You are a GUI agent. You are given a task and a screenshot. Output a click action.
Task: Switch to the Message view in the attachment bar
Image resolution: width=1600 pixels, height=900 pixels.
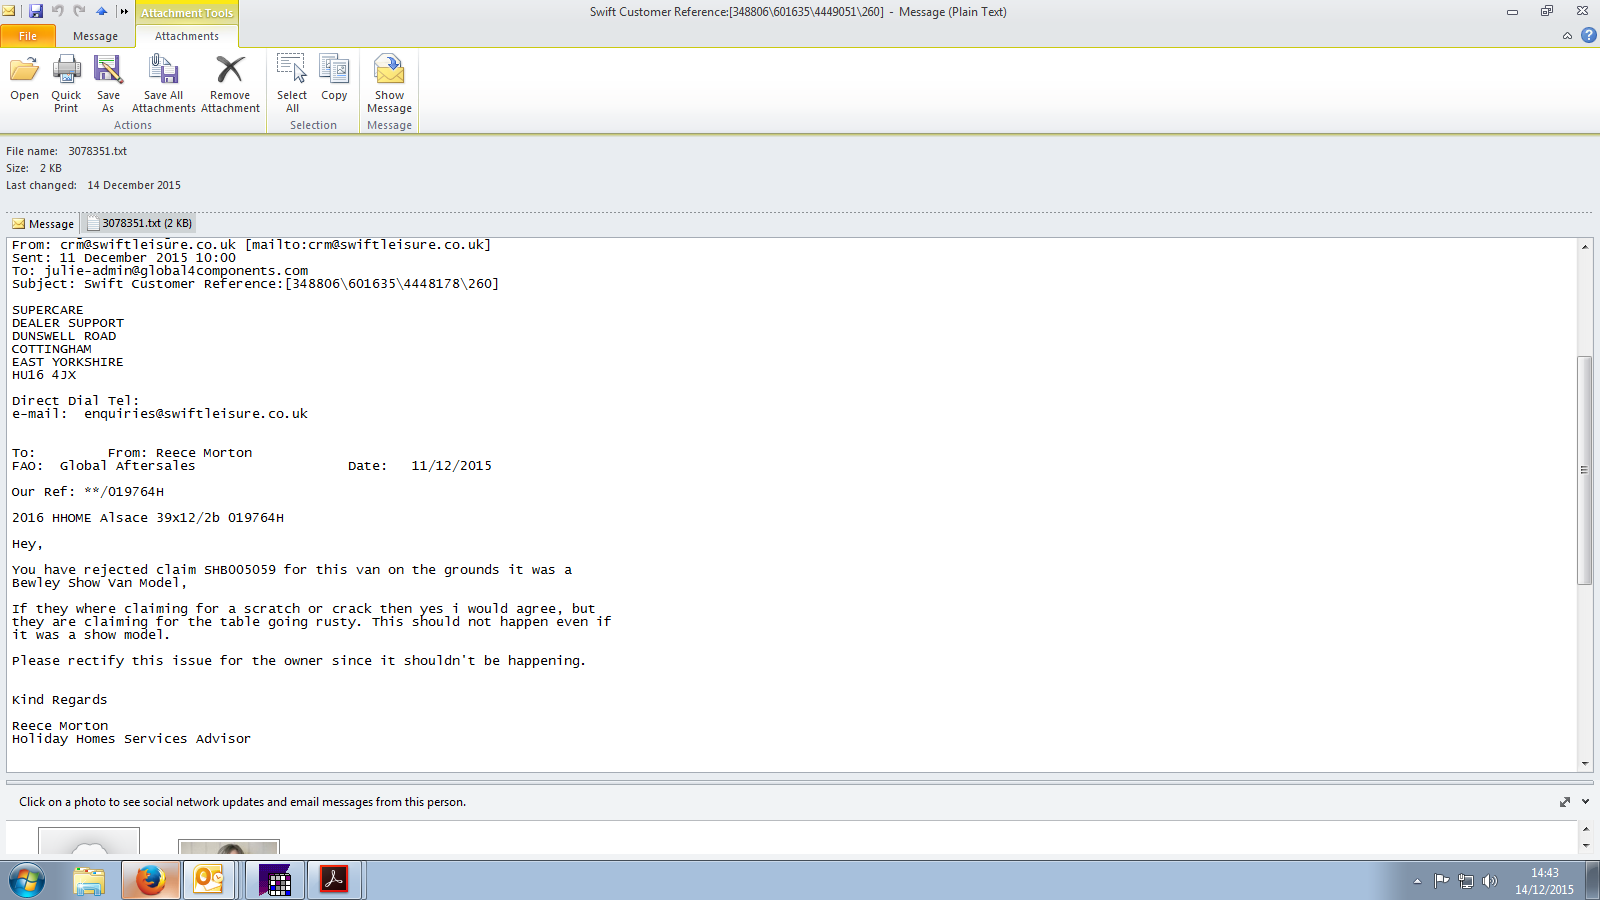(x=43, y=224)
